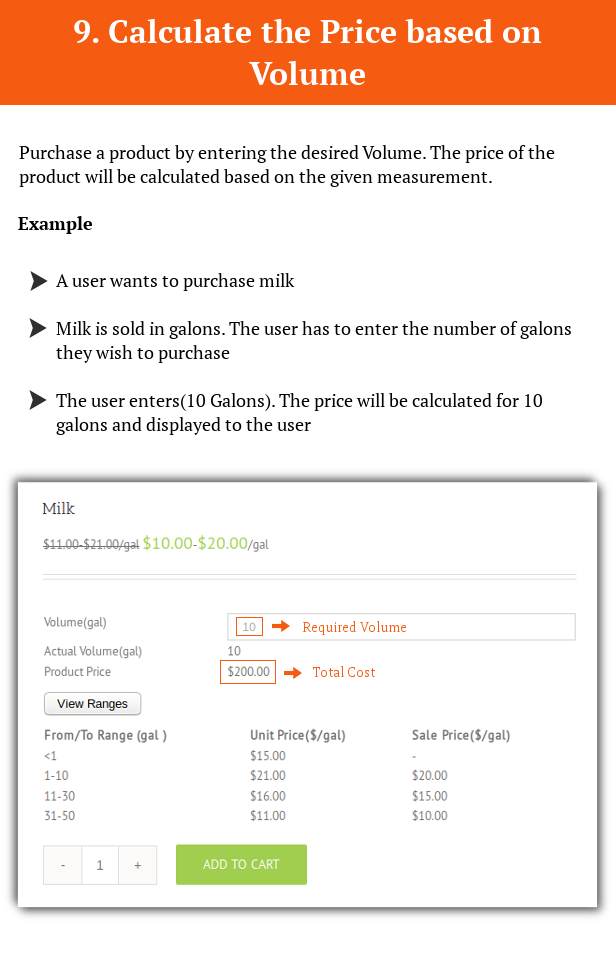Click the arrow bullet before 'Milk is sold'
The width and height of the screenshot is (616, 957).
38,328
